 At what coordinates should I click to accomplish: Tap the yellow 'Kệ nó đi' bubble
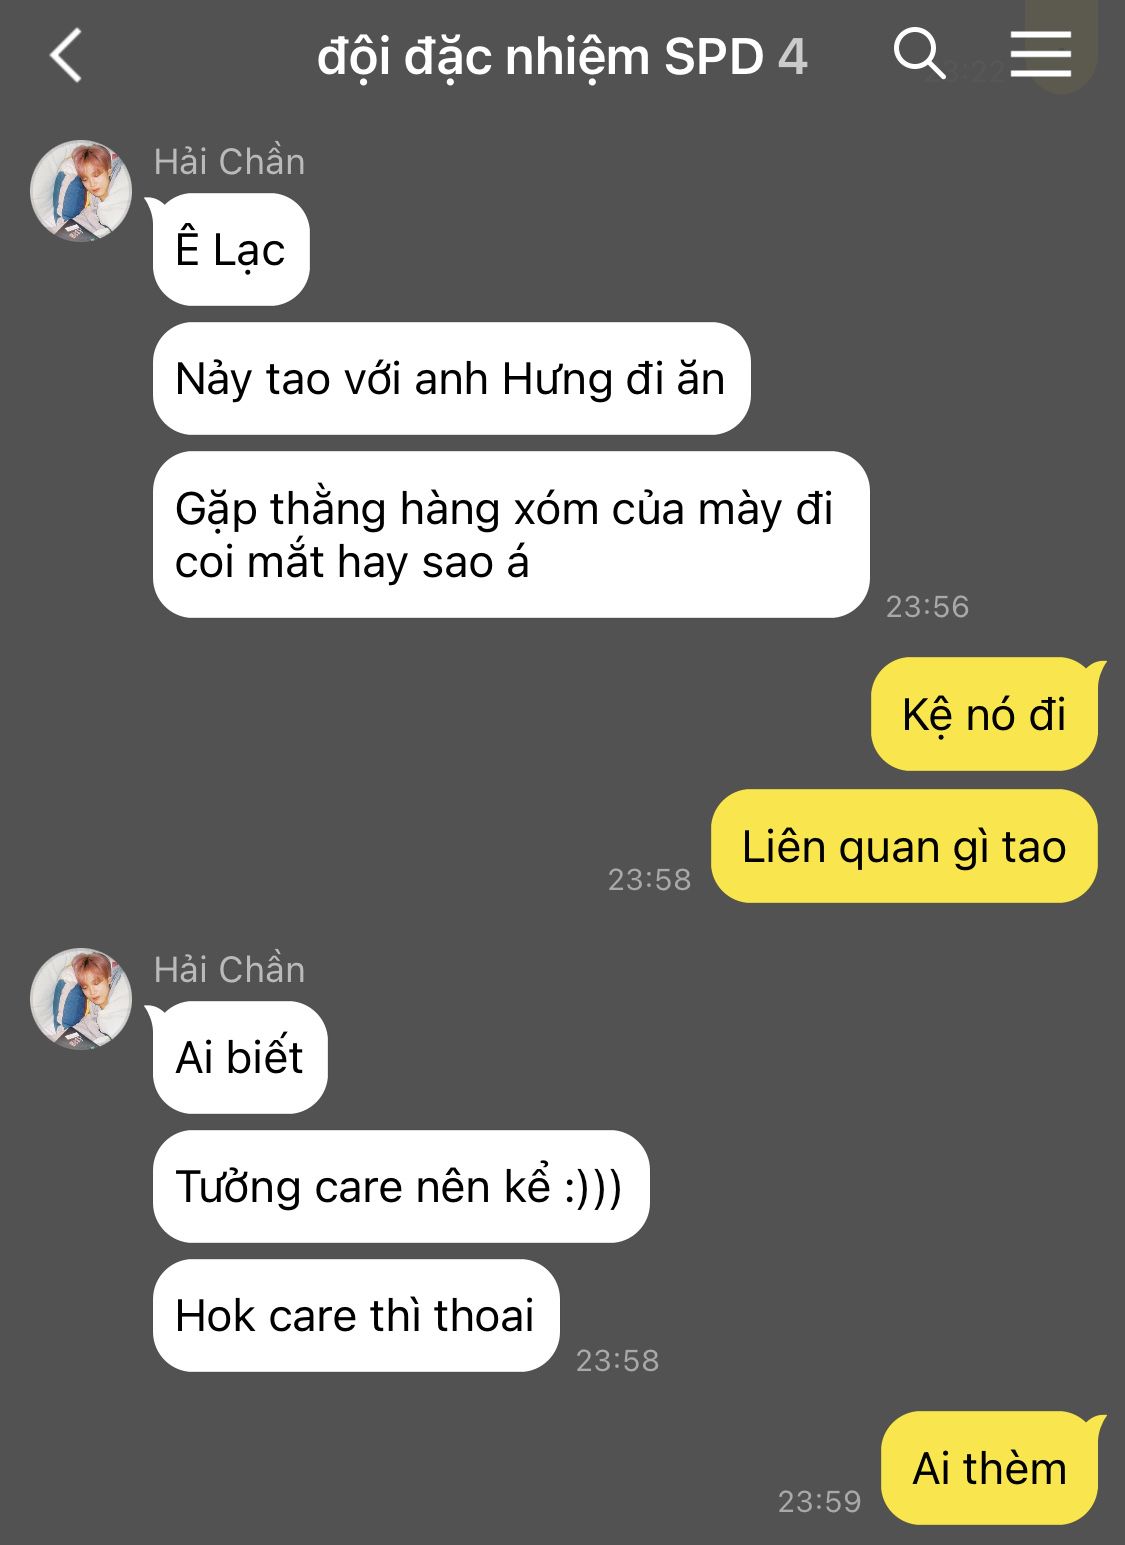pyautogui.click(x=984, y=714)
